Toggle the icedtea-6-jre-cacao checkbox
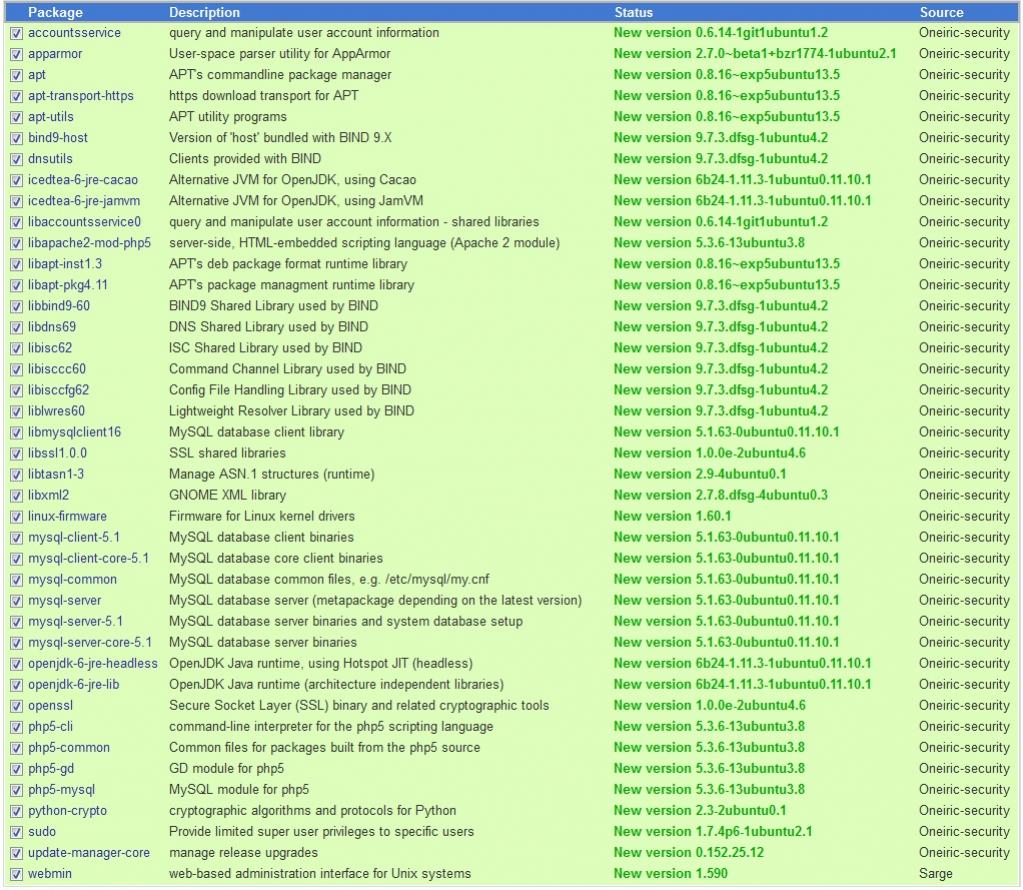Viewport: 1023px width, 890px height. click(16, 181)
